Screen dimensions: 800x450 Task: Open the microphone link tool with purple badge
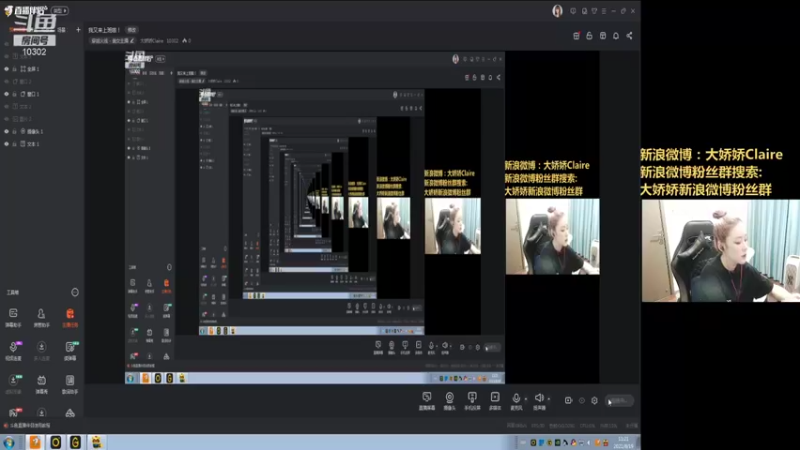[x=13, y=351]
